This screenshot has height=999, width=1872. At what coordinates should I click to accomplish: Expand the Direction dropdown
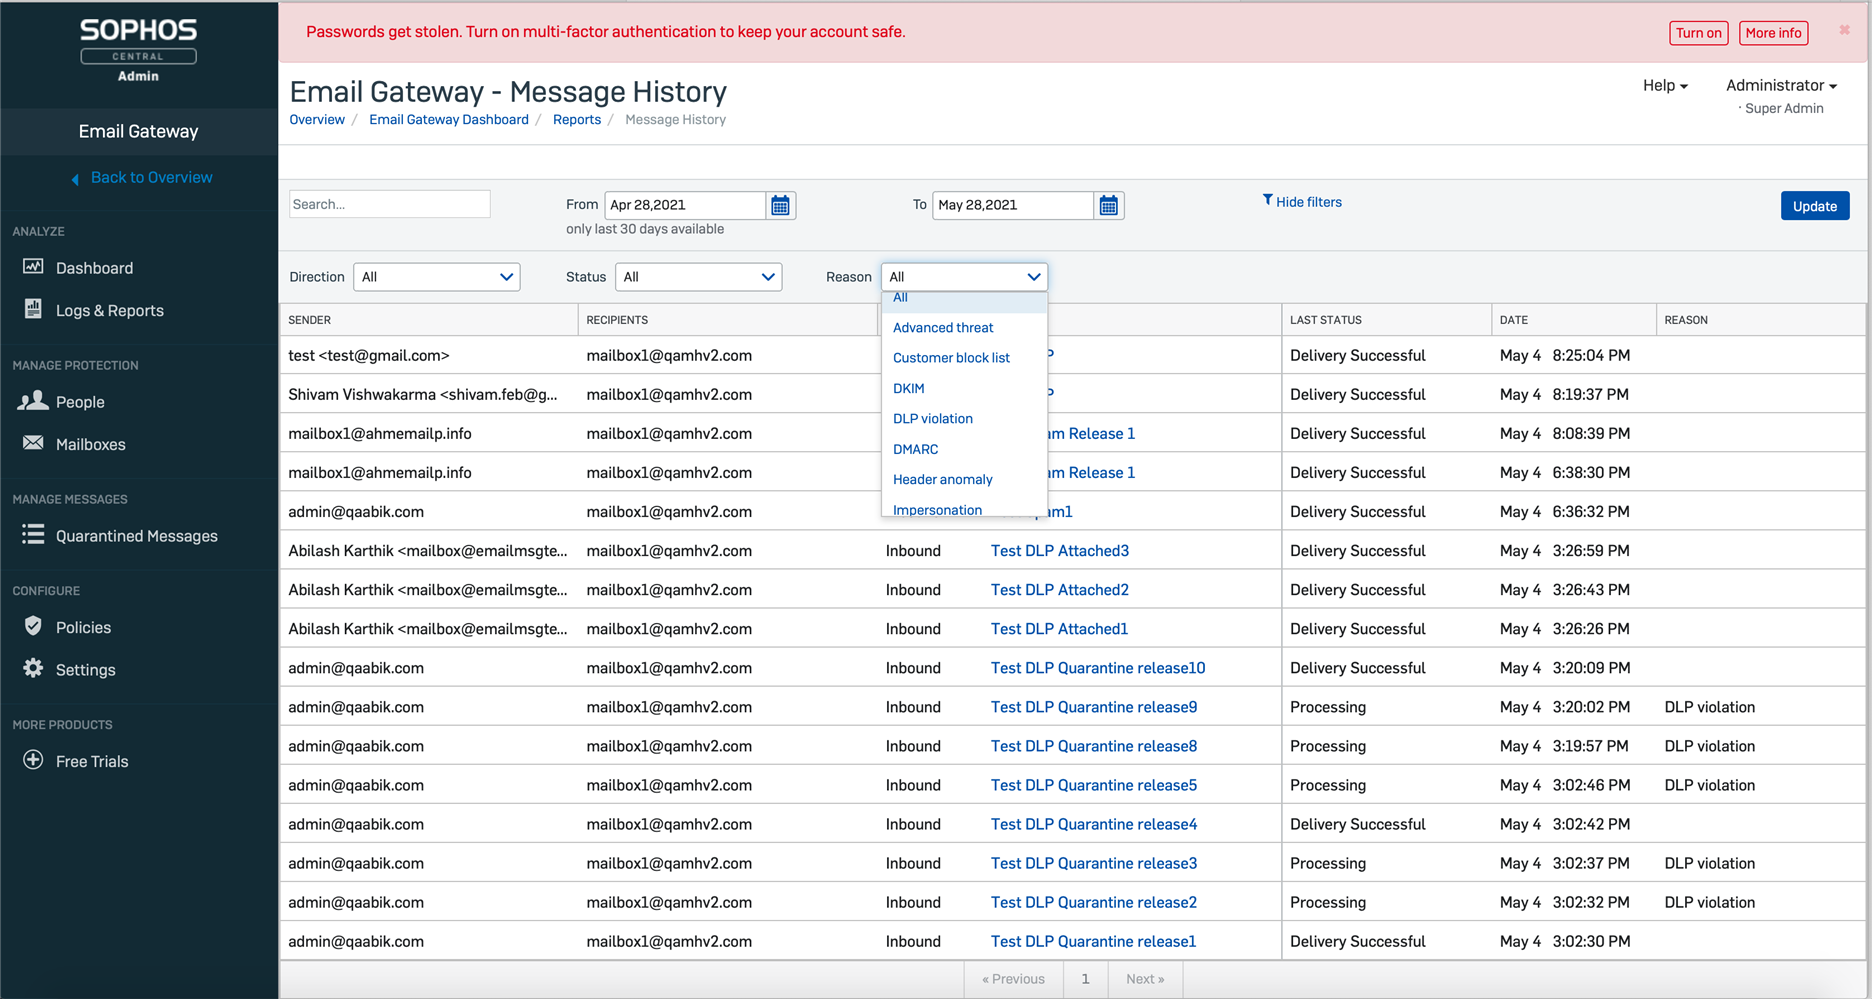pyautogui.click(x=437, y=277)
